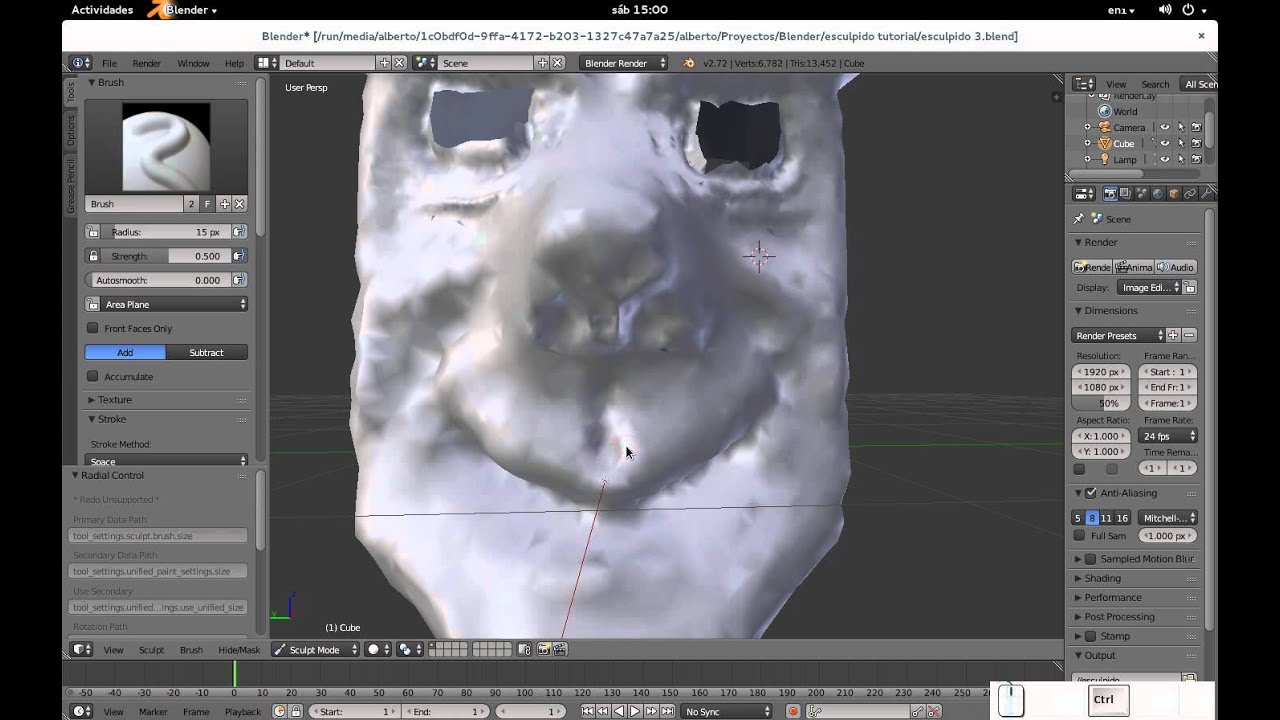Click auto keying record button
Screen dimensions: 1280x720
793,712
